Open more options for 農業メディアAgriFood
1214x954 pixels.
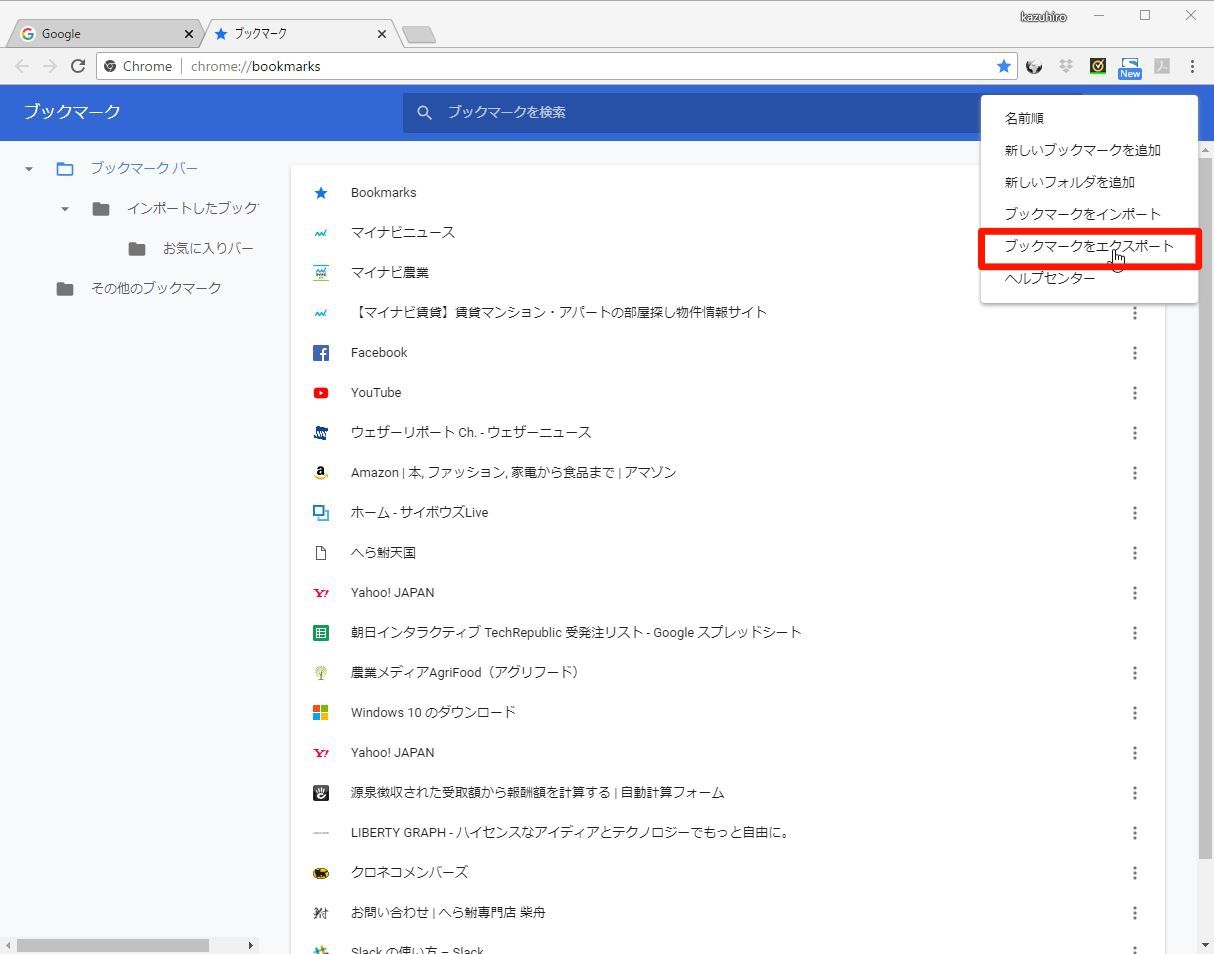coord(1134,673)
